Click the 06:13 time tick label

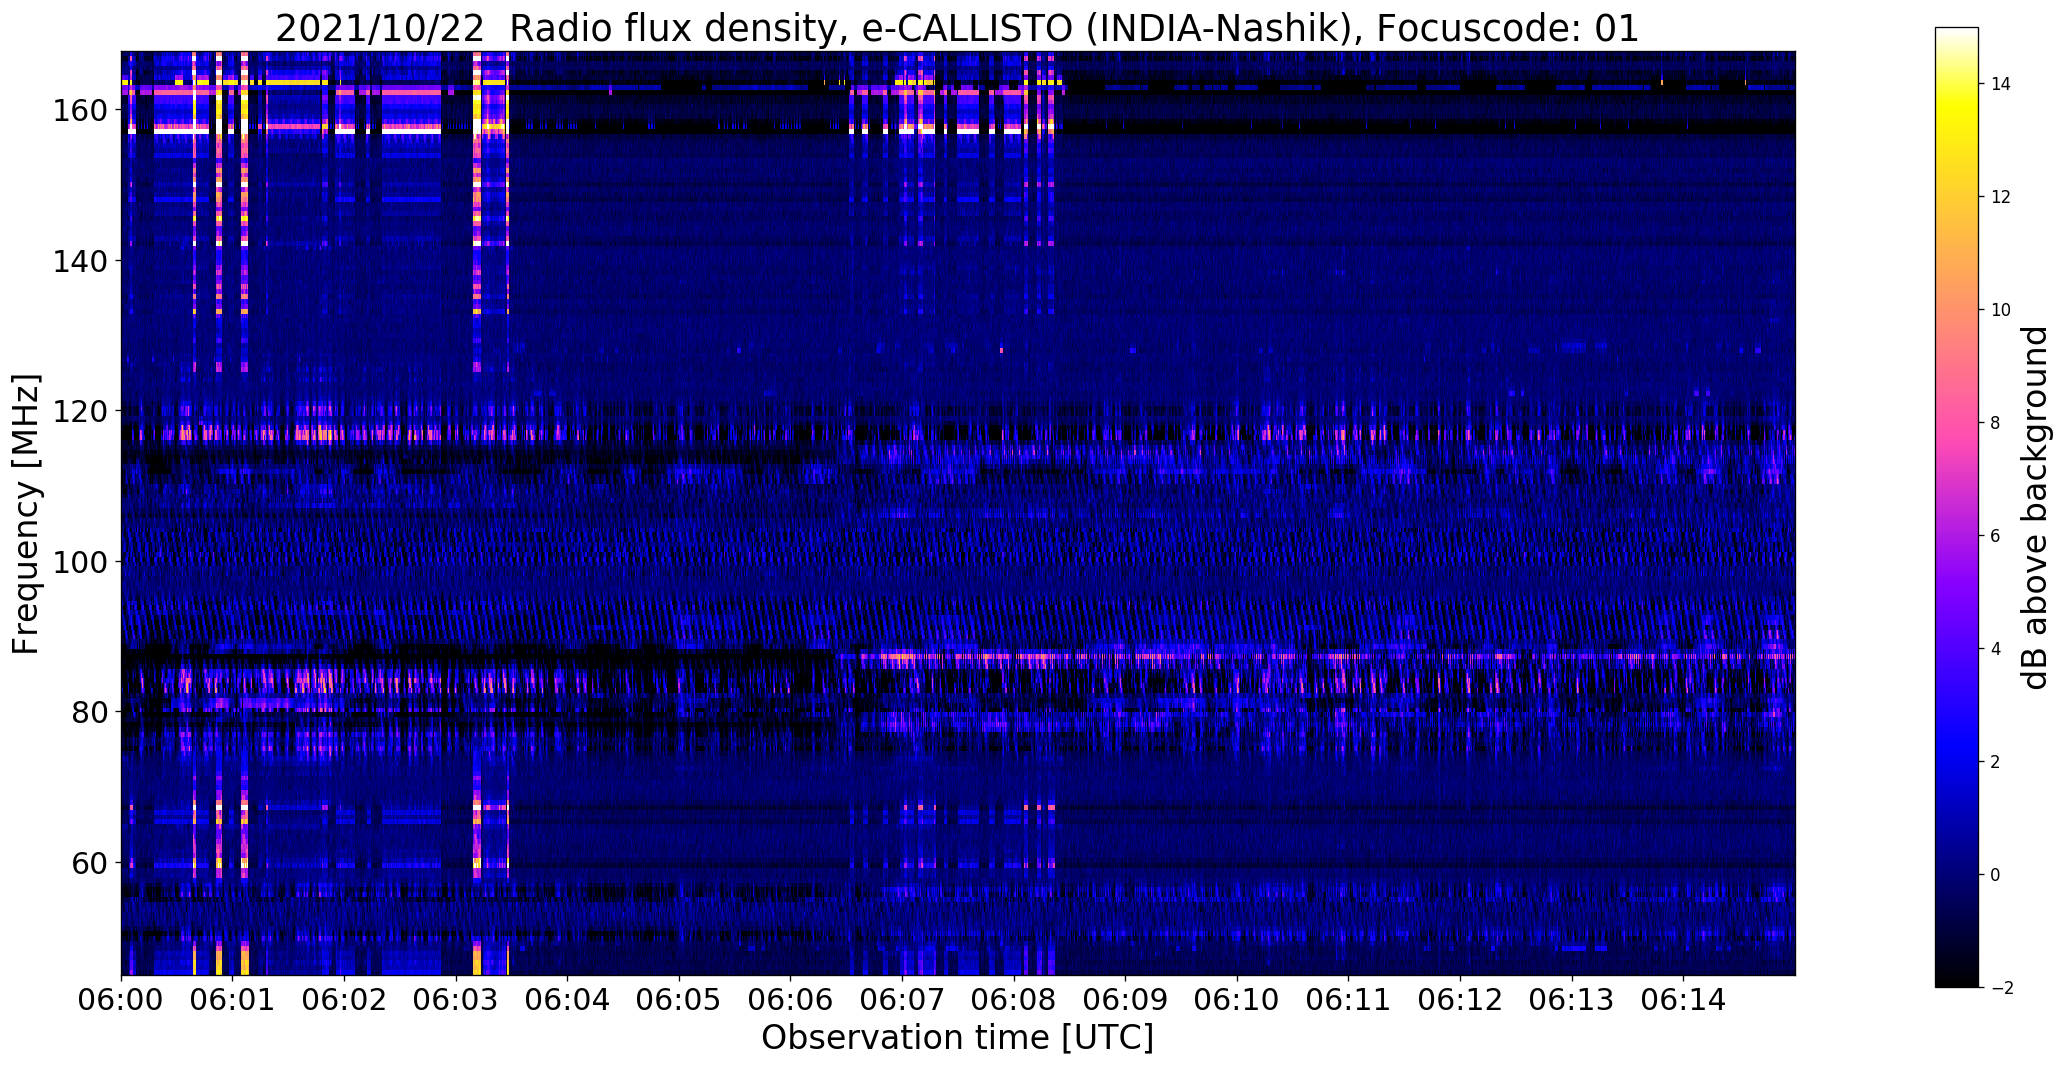[x=1572, y=1000]
